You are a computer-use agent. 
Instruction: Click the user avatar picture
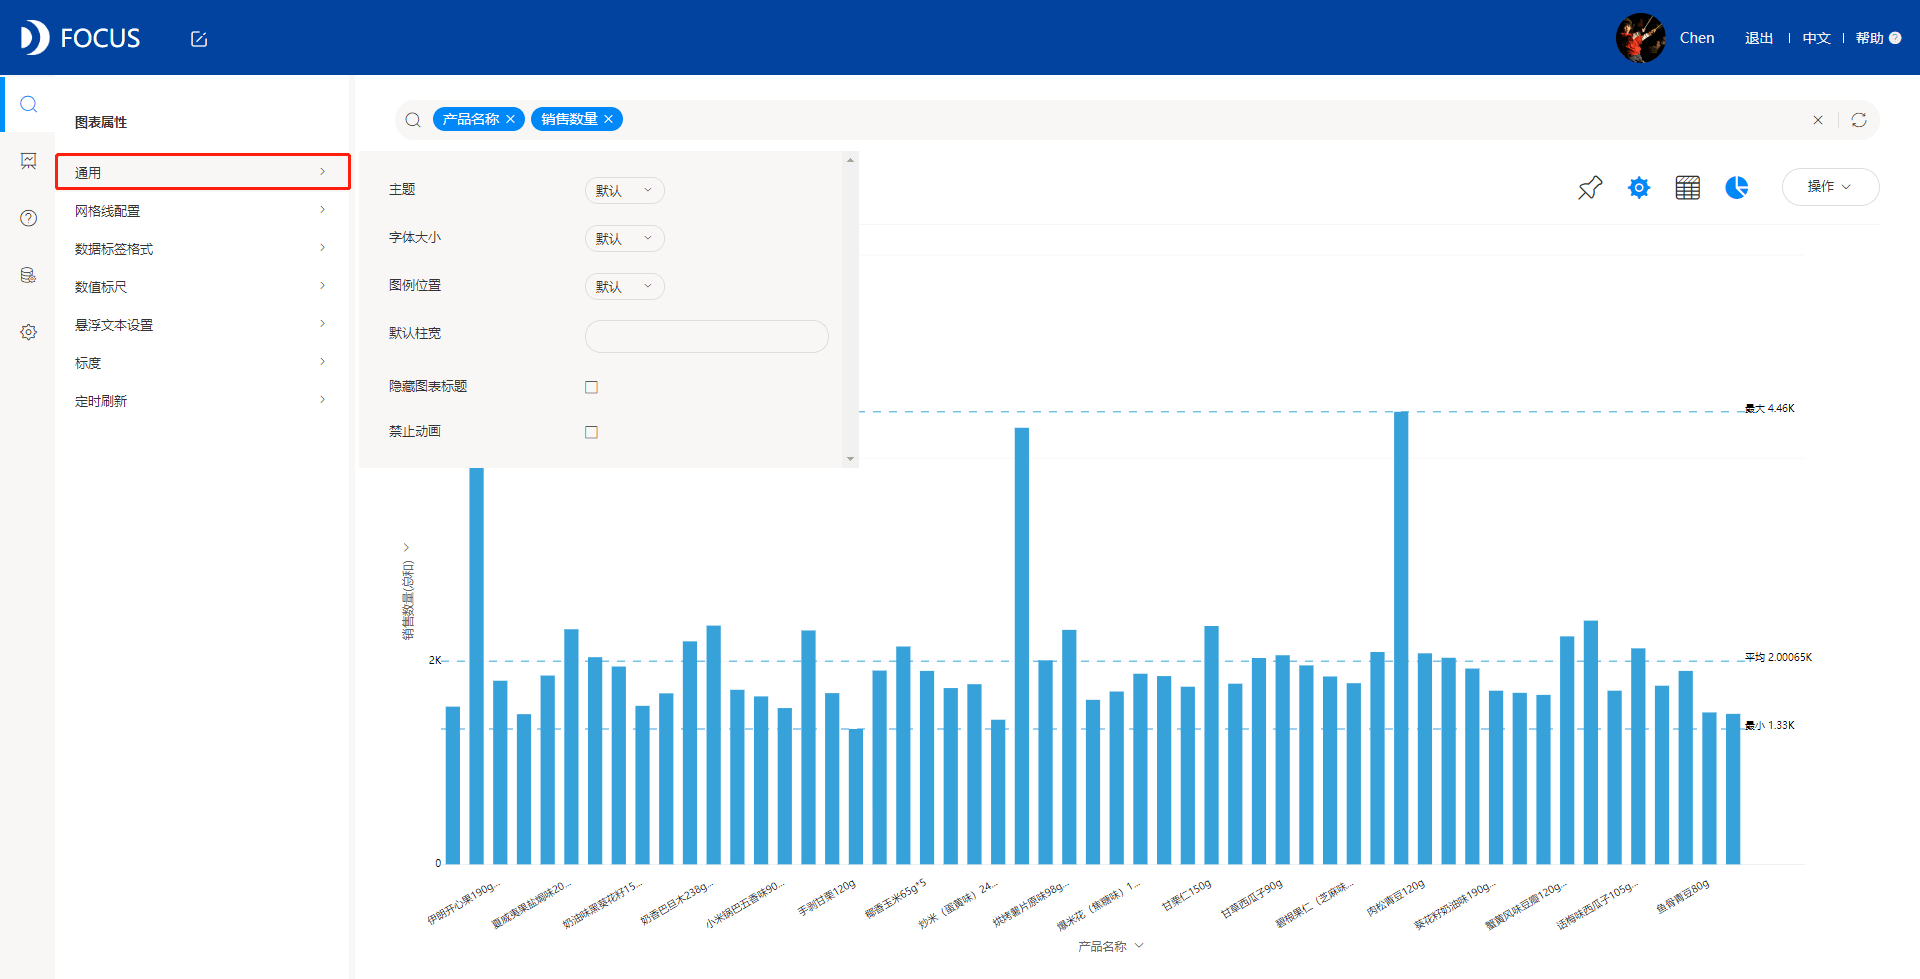pos(1641,38)
